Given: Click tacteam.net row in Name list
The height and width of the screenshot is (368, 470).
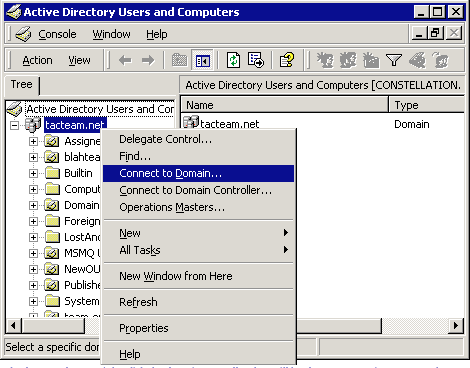Looking at the screenshot, I should click(x=230, y=124).
